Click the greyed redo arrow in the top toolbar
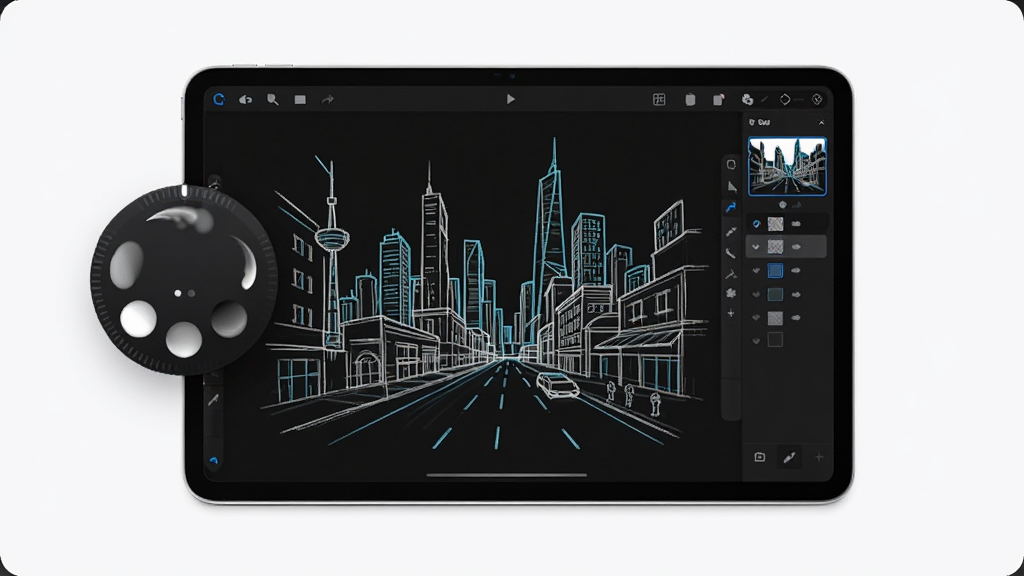 pos(328,99)
